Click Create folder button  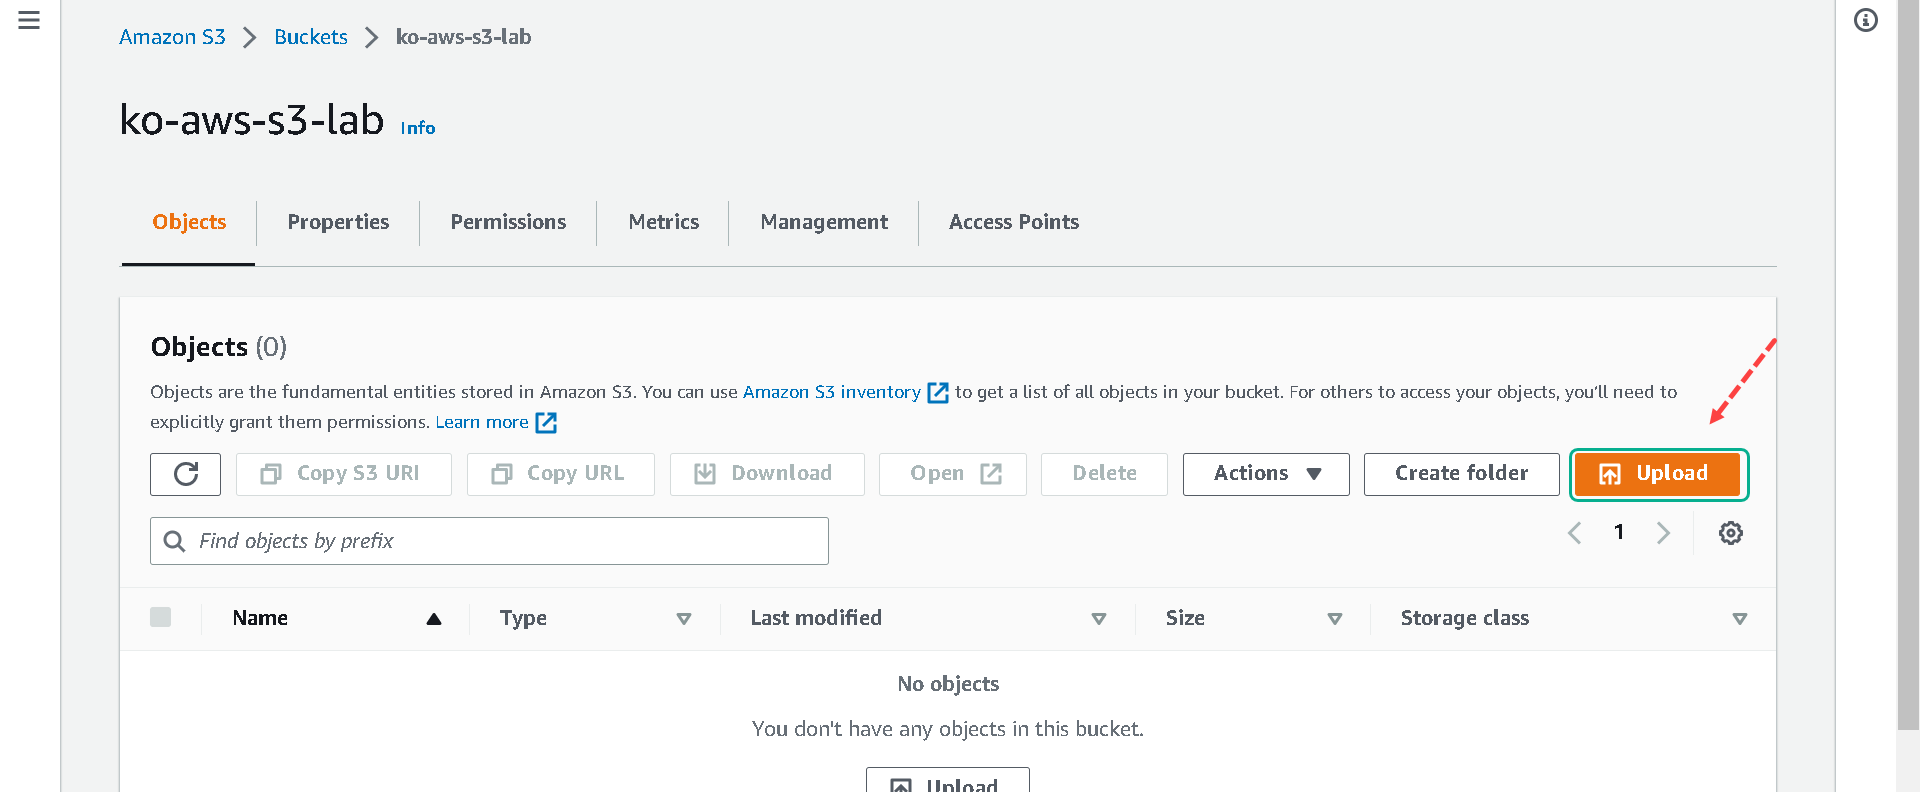[1461, 474]
